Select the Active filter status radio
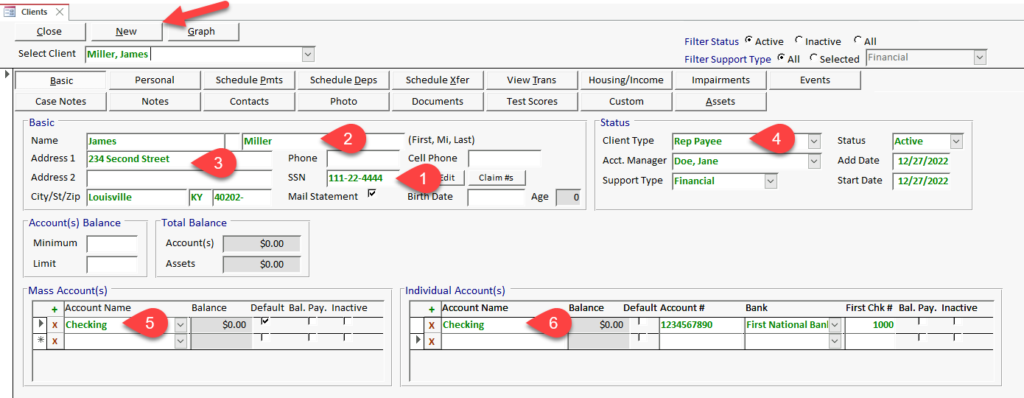This screenshot has width=1024, height=398. 748,41
